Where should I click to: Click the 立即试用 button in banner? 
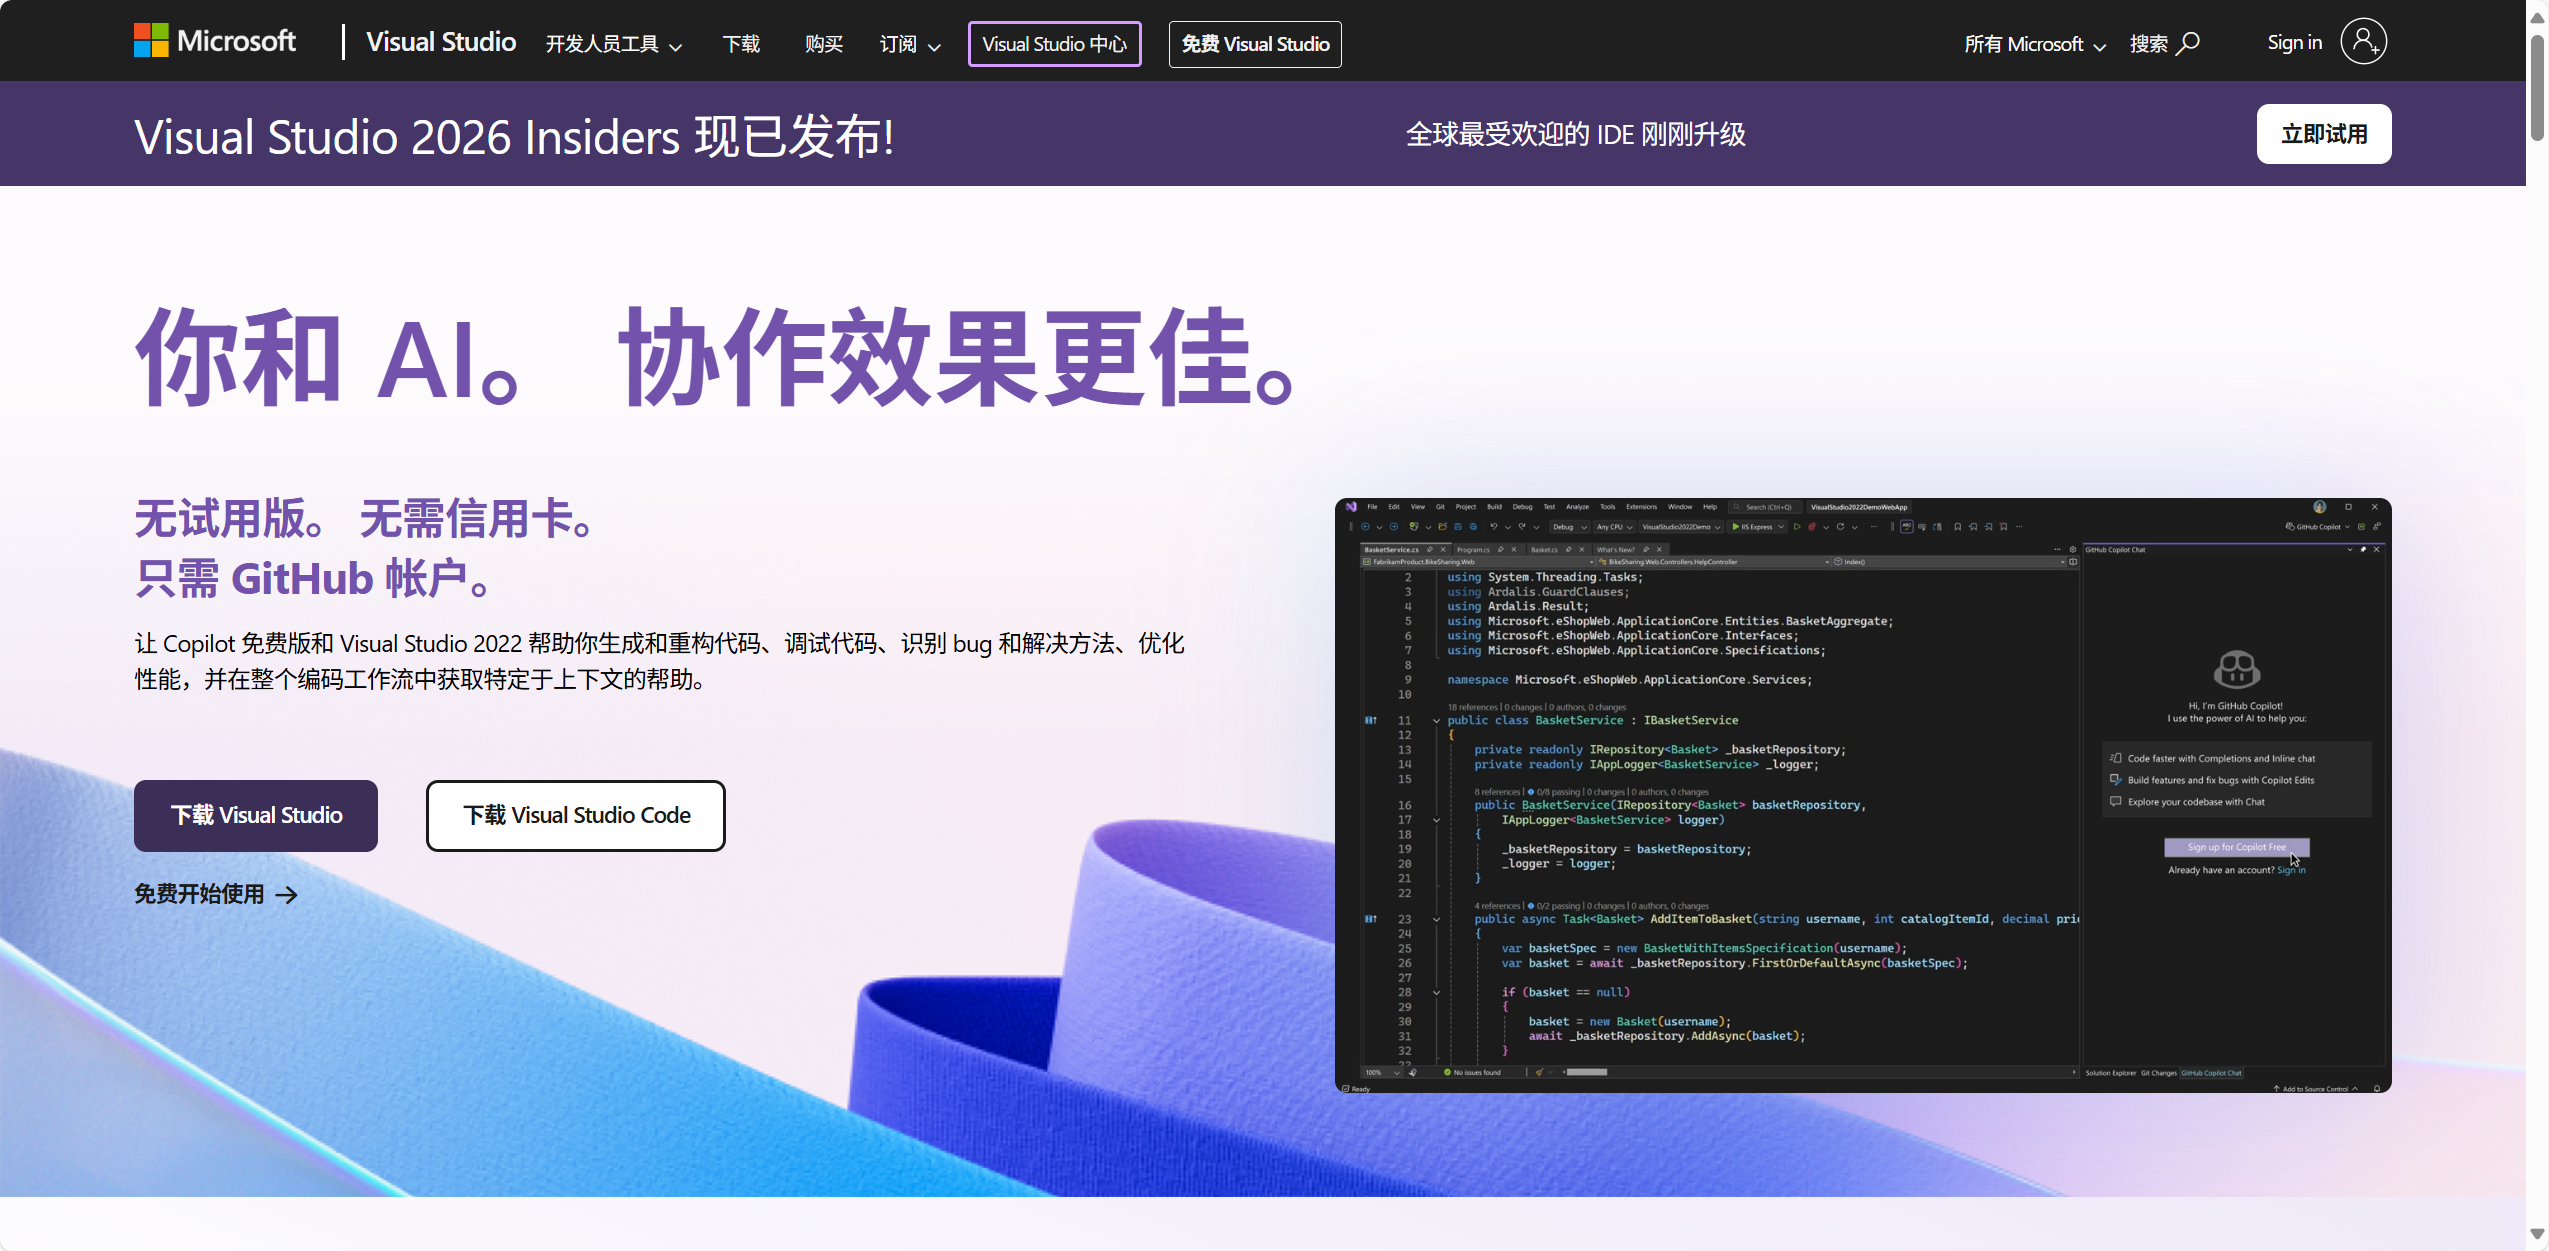tap(2323, 134)
